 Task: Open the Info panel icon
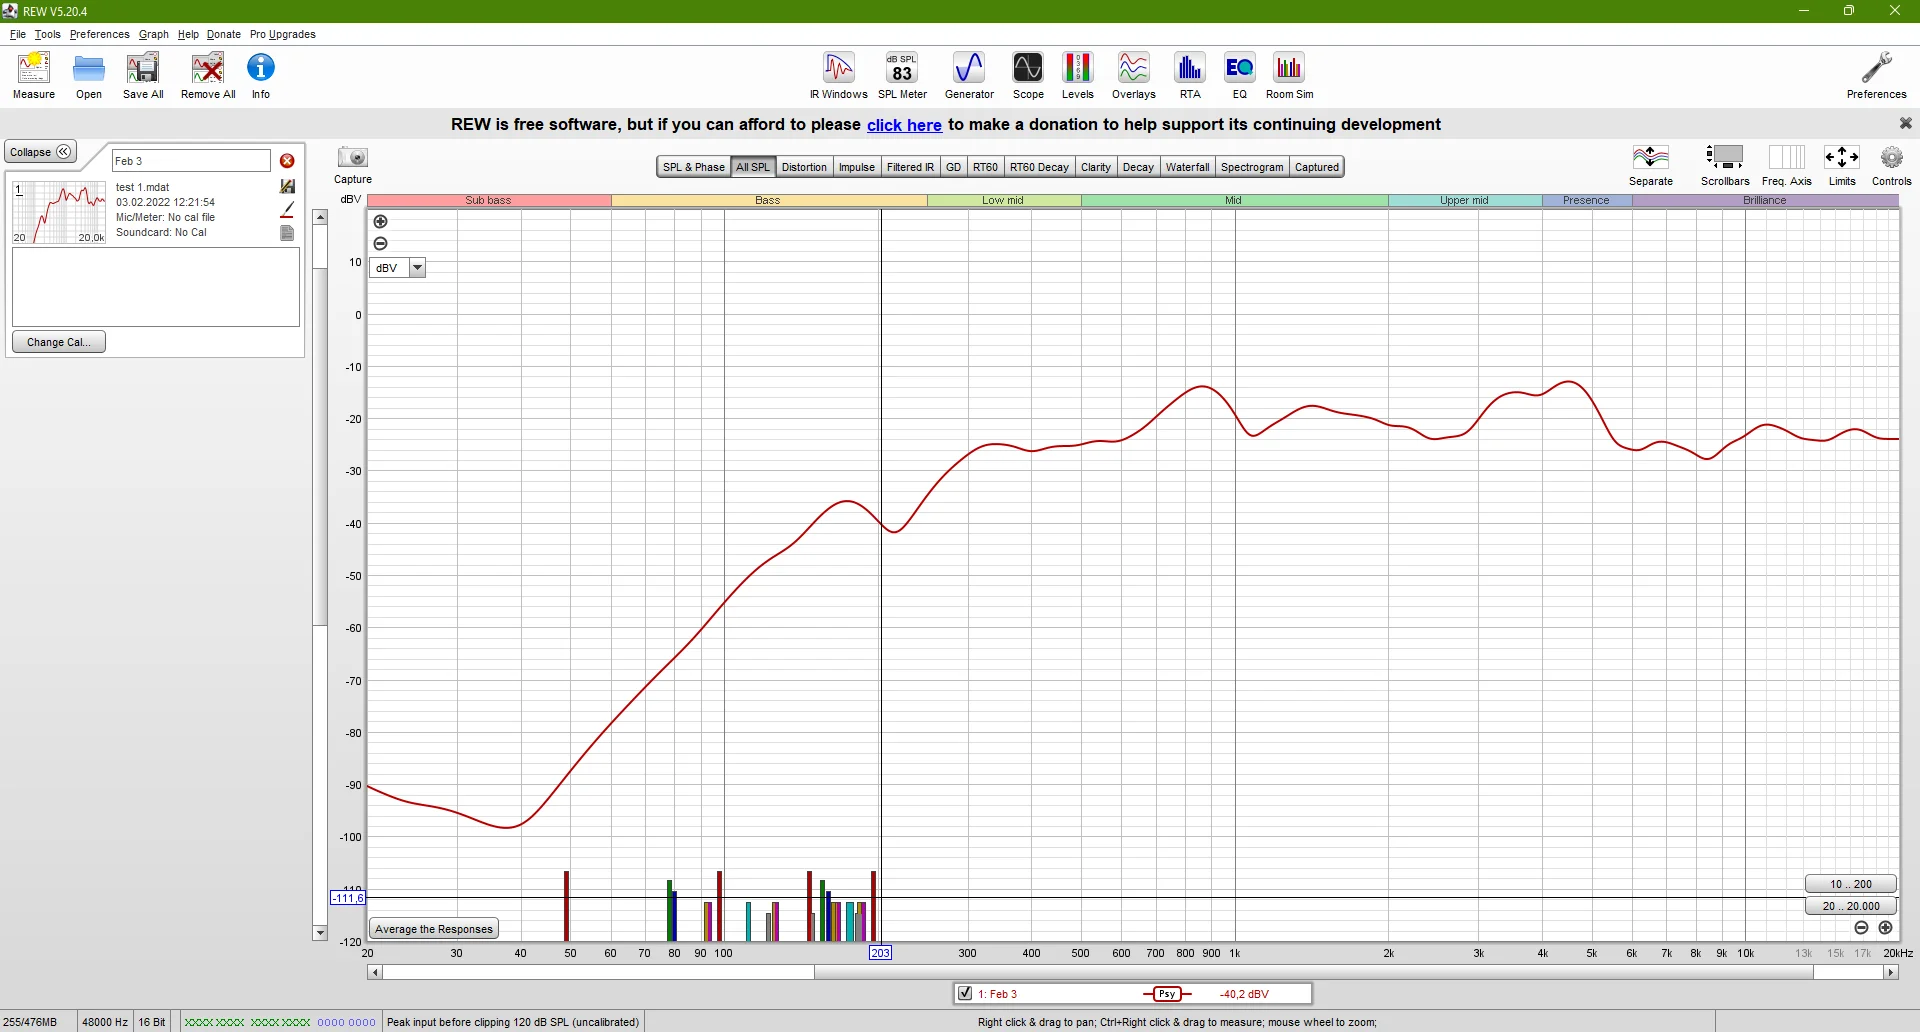261,76
